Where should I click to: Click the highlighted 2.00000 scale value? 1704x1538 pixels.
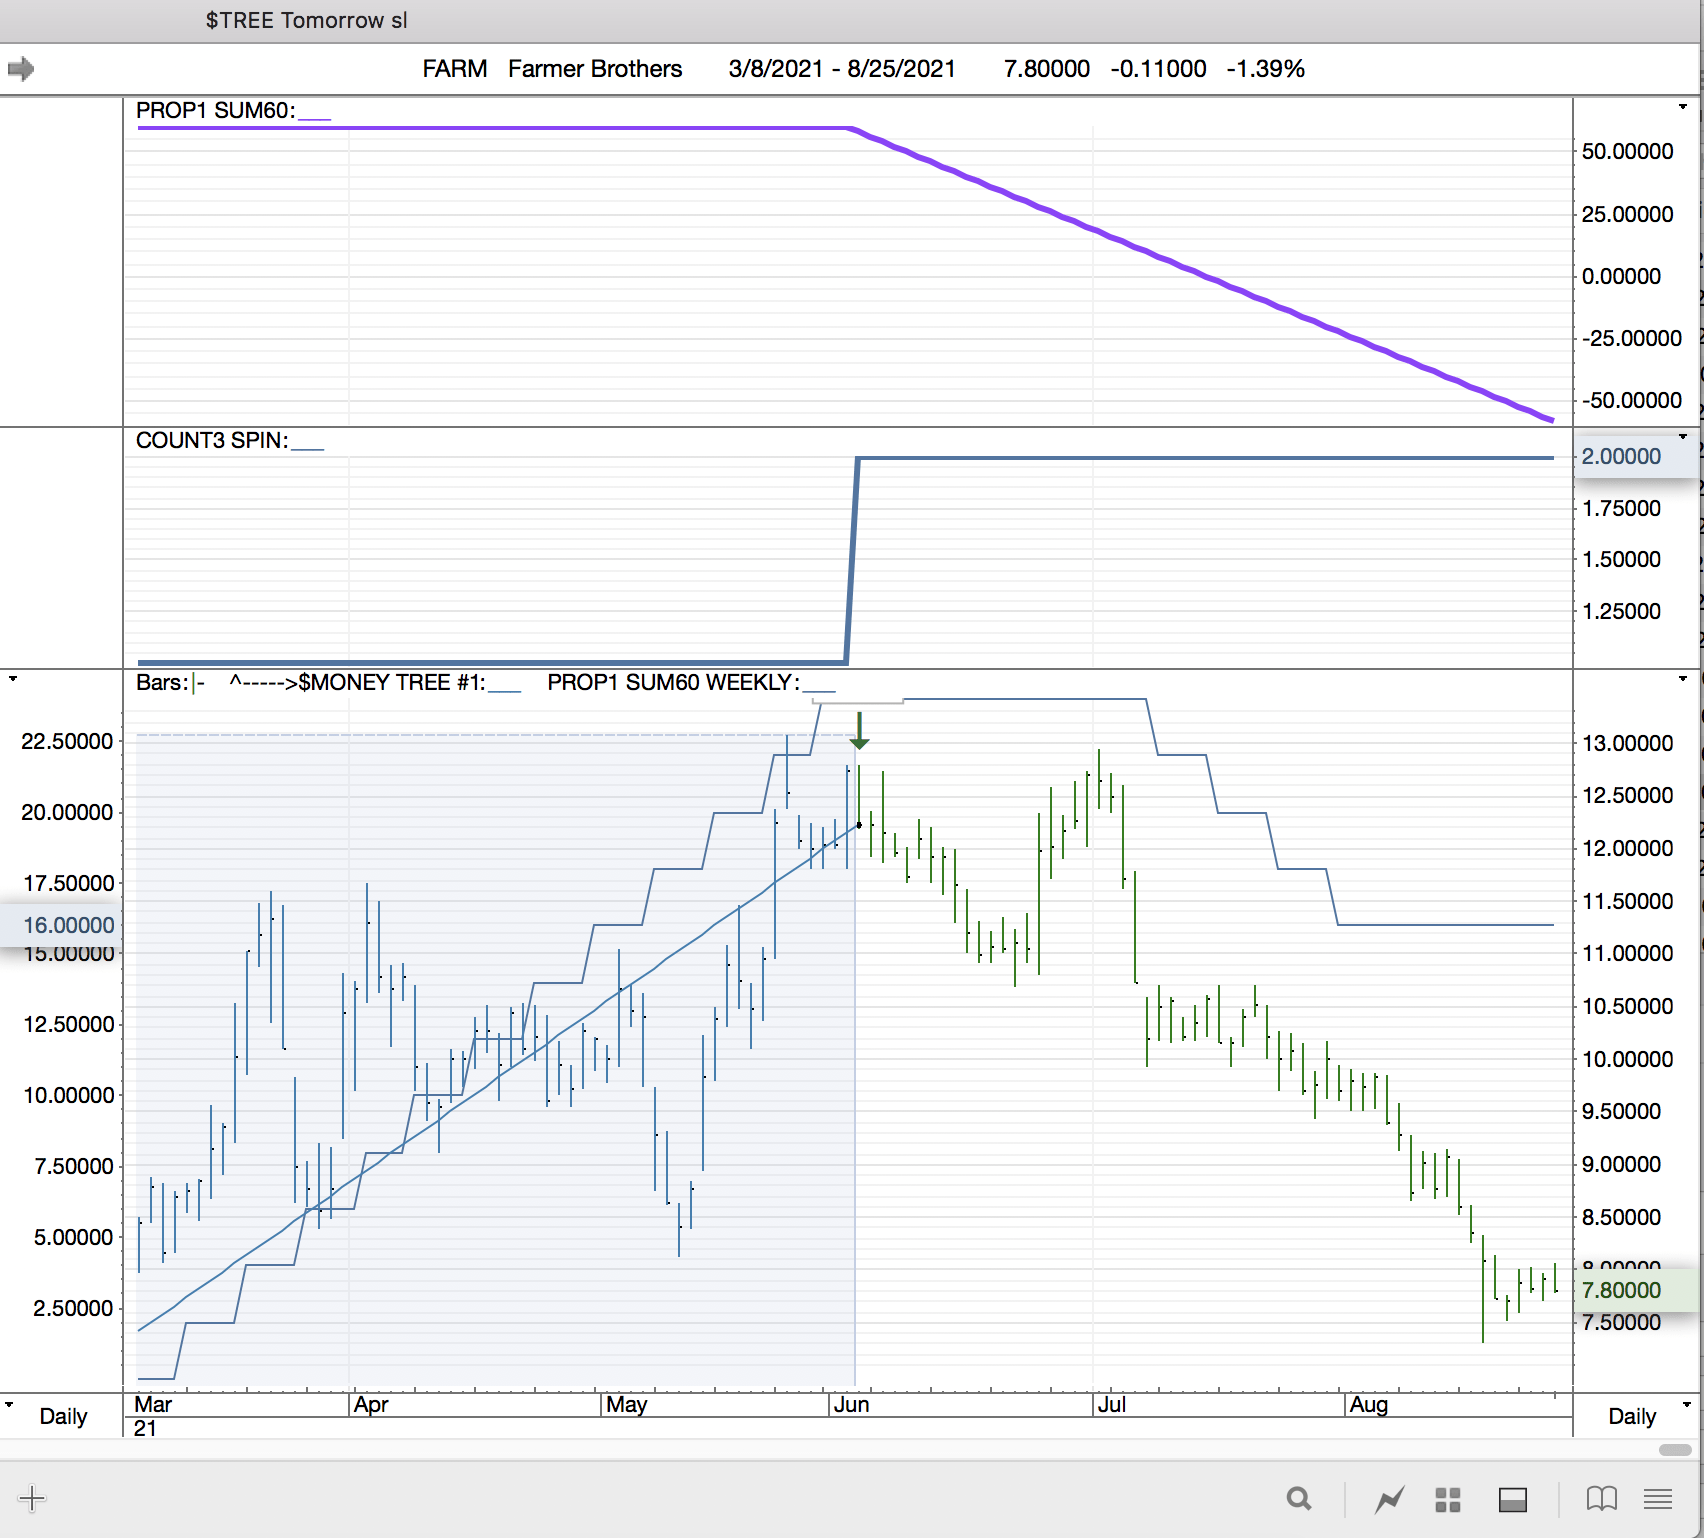tap(1621, 456)
